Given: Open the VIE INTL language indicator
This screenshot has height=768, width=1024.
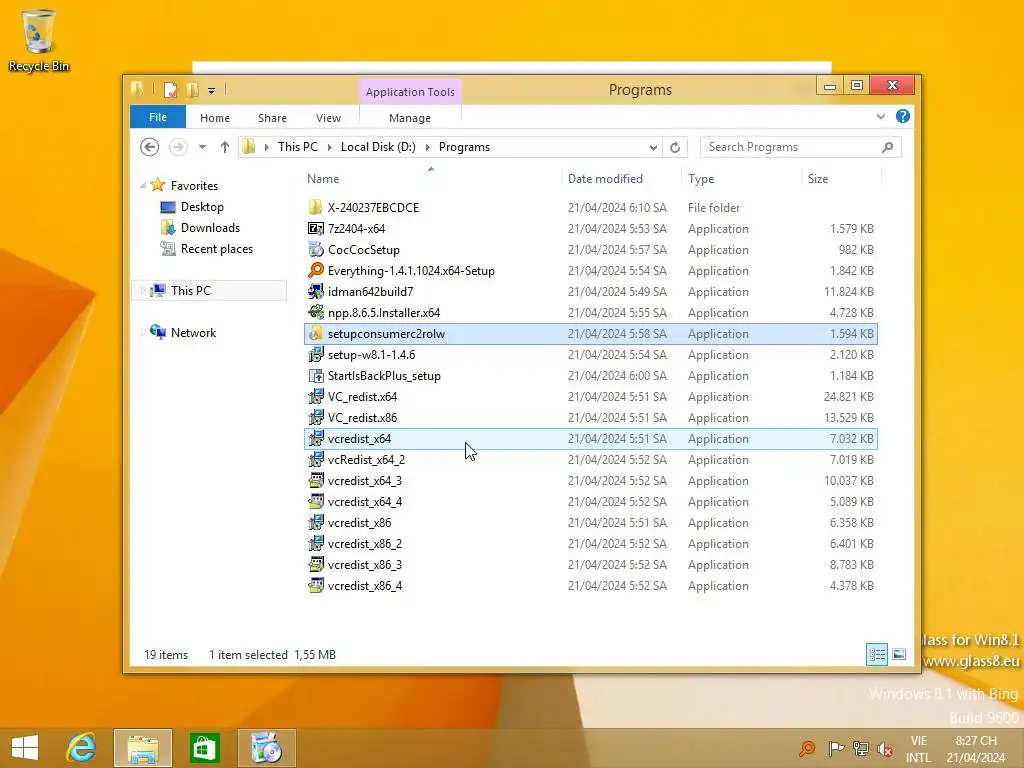Looking at the screenshot, I should tap(918, 749).
